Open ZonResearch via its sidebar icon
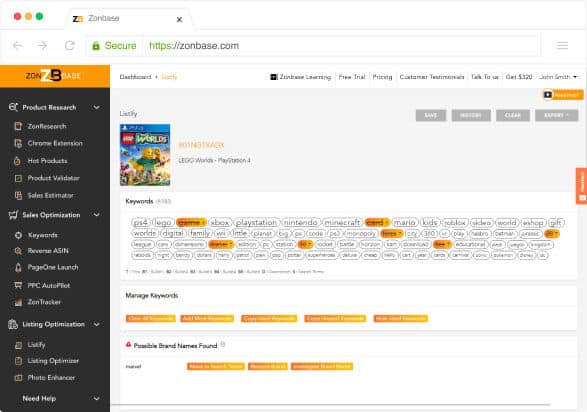Screen dimensions: 587x412 point(18,126)
